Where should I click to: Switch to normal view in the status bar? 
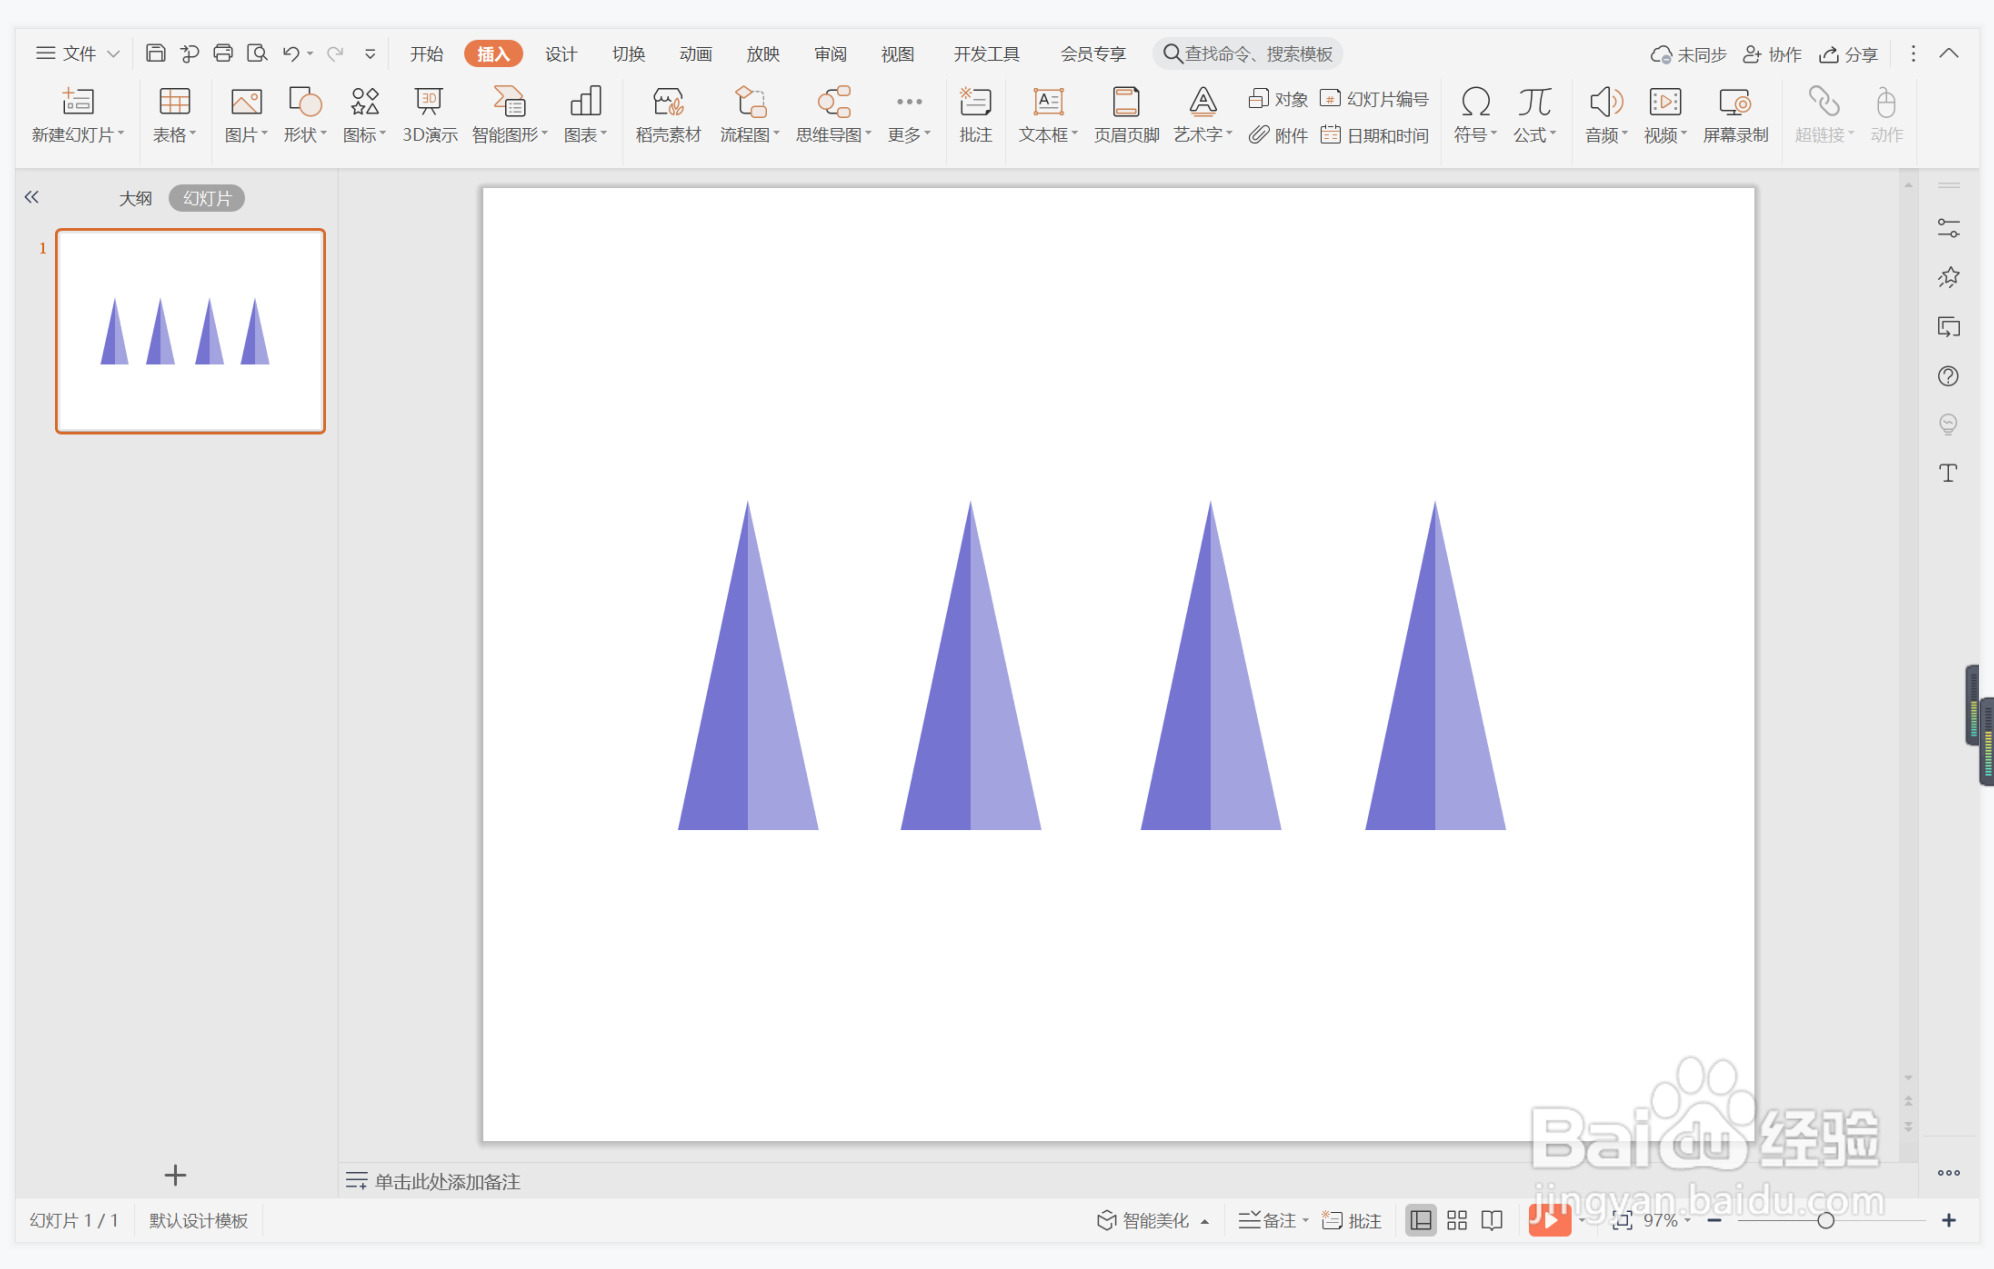1420,1220
